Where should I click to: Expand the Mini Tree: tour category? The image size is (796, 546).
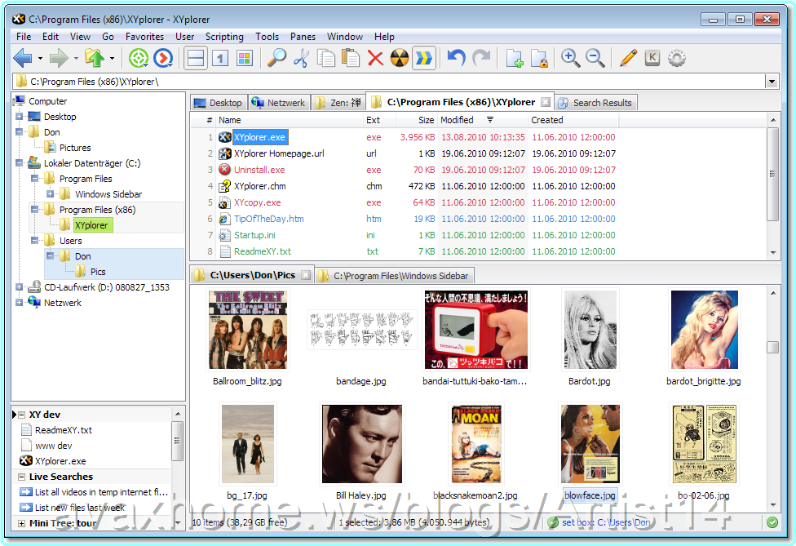[x=22, y=523]
